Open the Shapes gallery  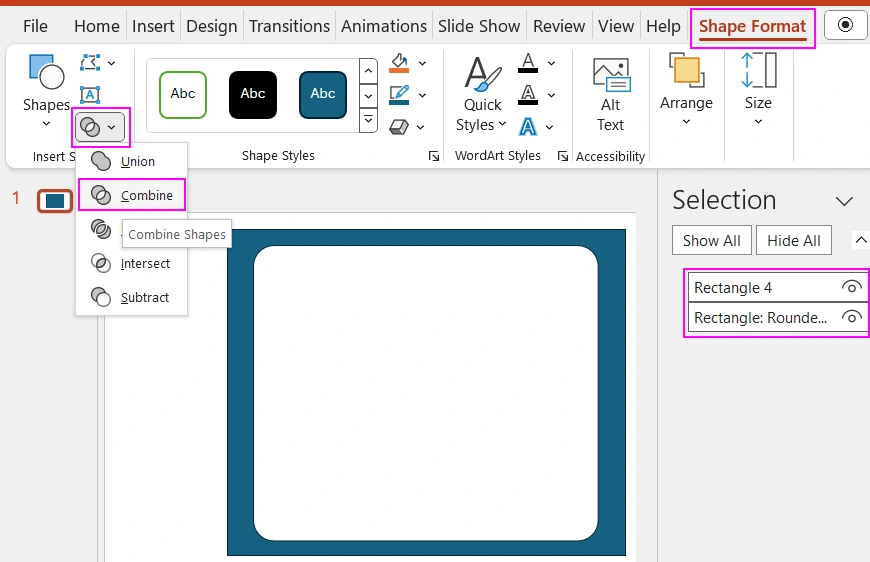(46, 91)
